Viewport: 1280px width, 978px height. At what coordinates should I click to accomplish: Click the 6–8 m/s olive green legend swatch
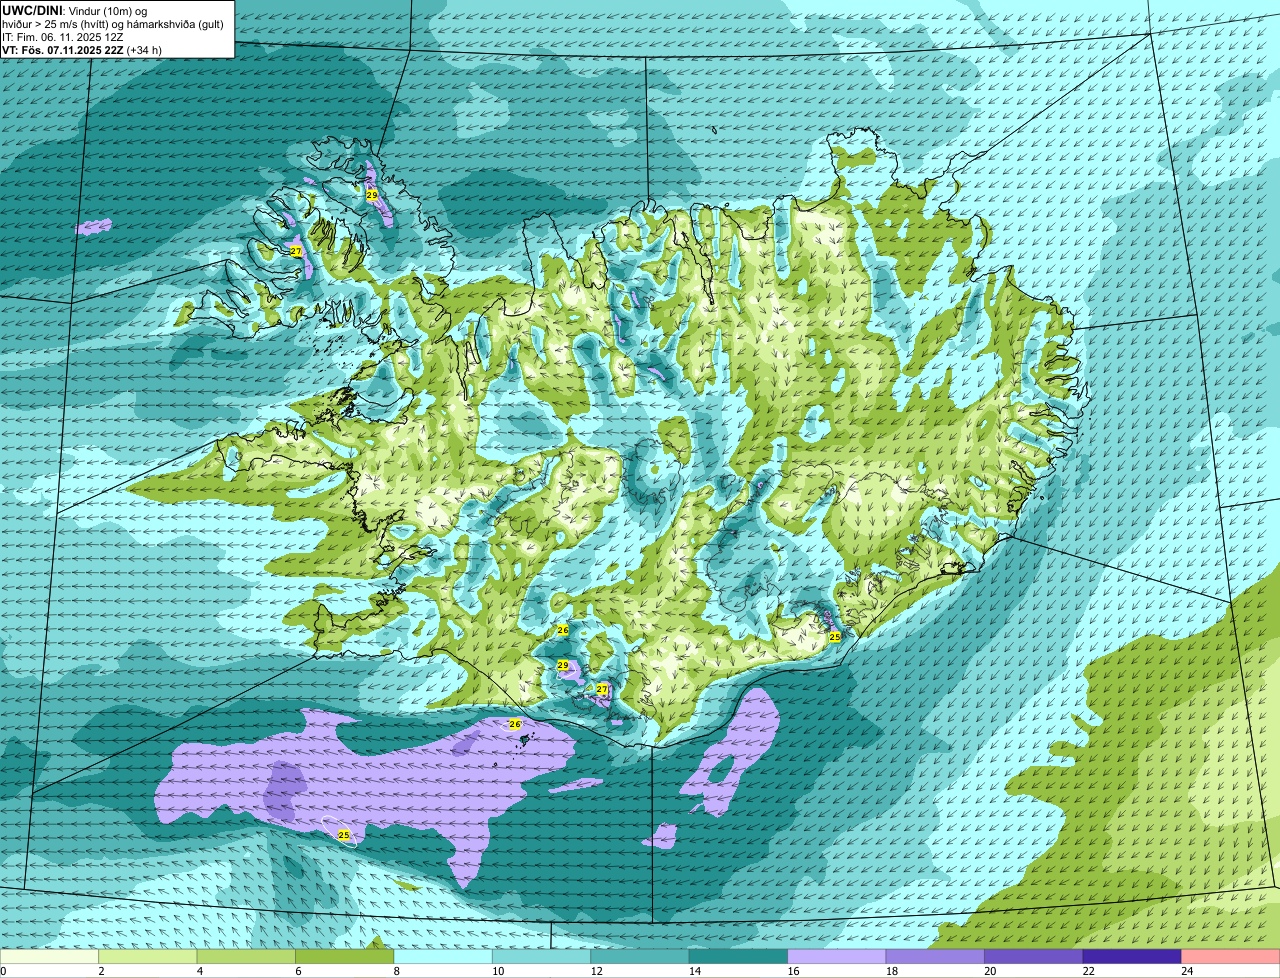(x=347, y=957)
